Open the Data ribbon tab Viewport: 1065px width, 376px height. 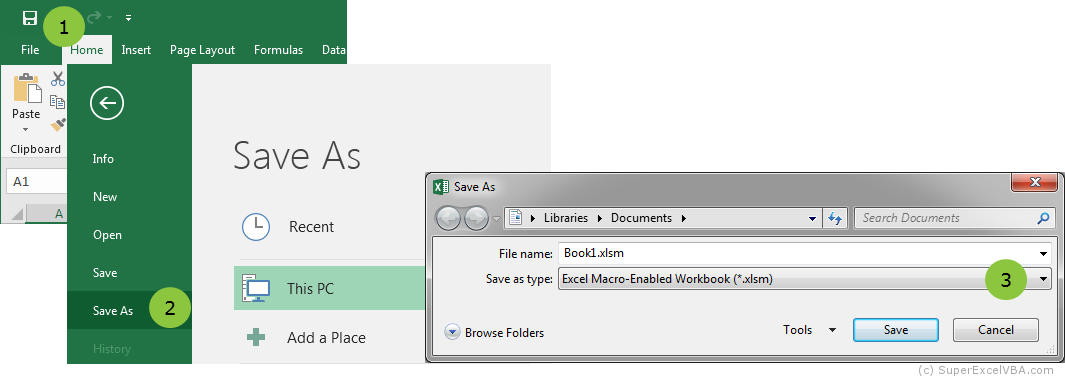click(333, 50)
